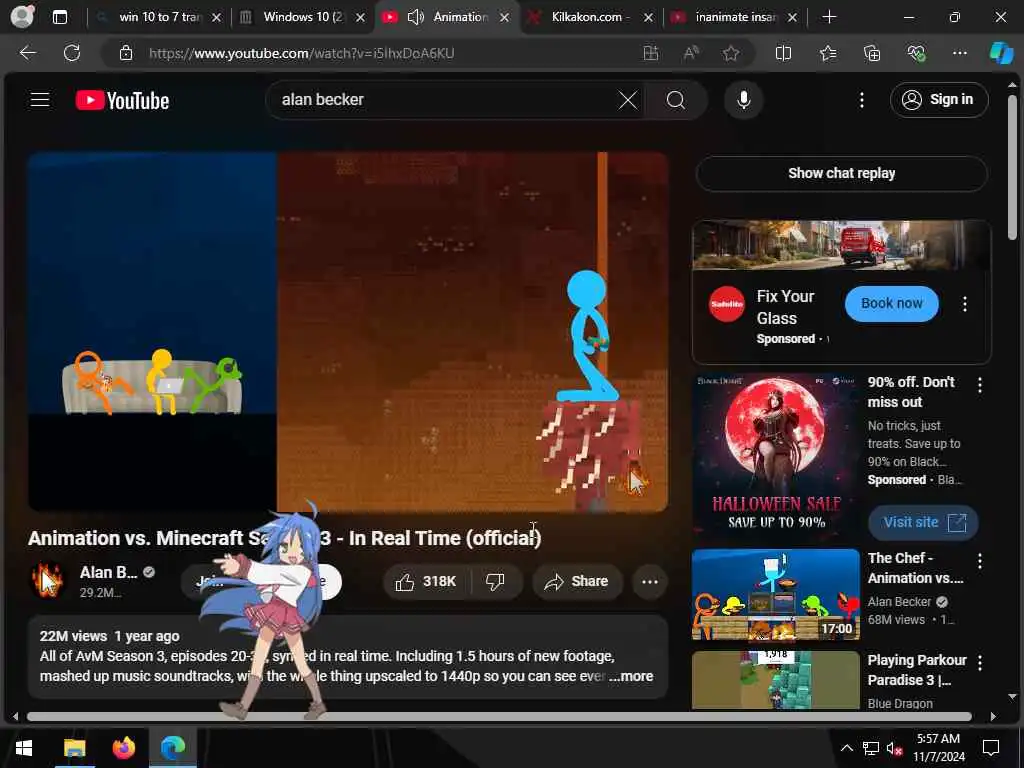Open Windows Start menu

[x=24, y=748]
